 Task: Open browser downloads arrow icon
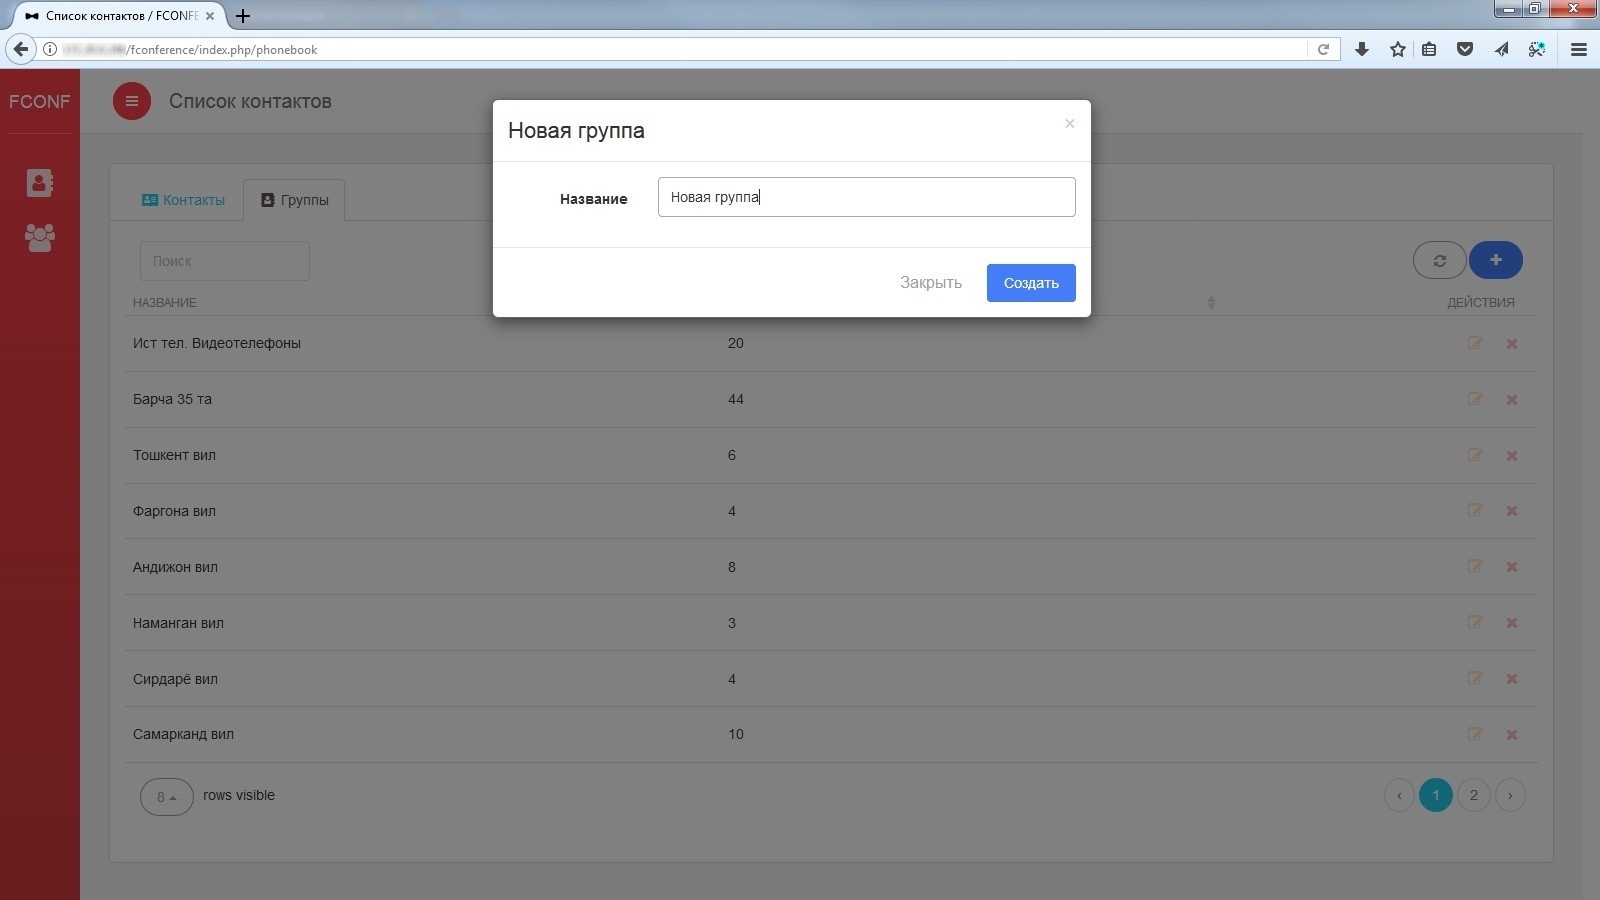pos(1362,49)
